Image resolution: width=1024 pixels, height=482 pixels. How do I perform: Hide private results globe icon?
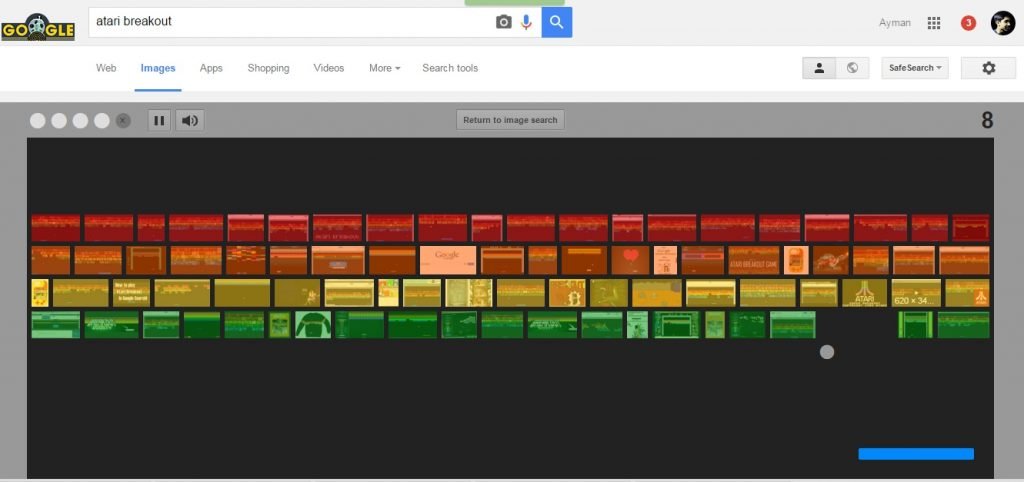click(852, 68)
